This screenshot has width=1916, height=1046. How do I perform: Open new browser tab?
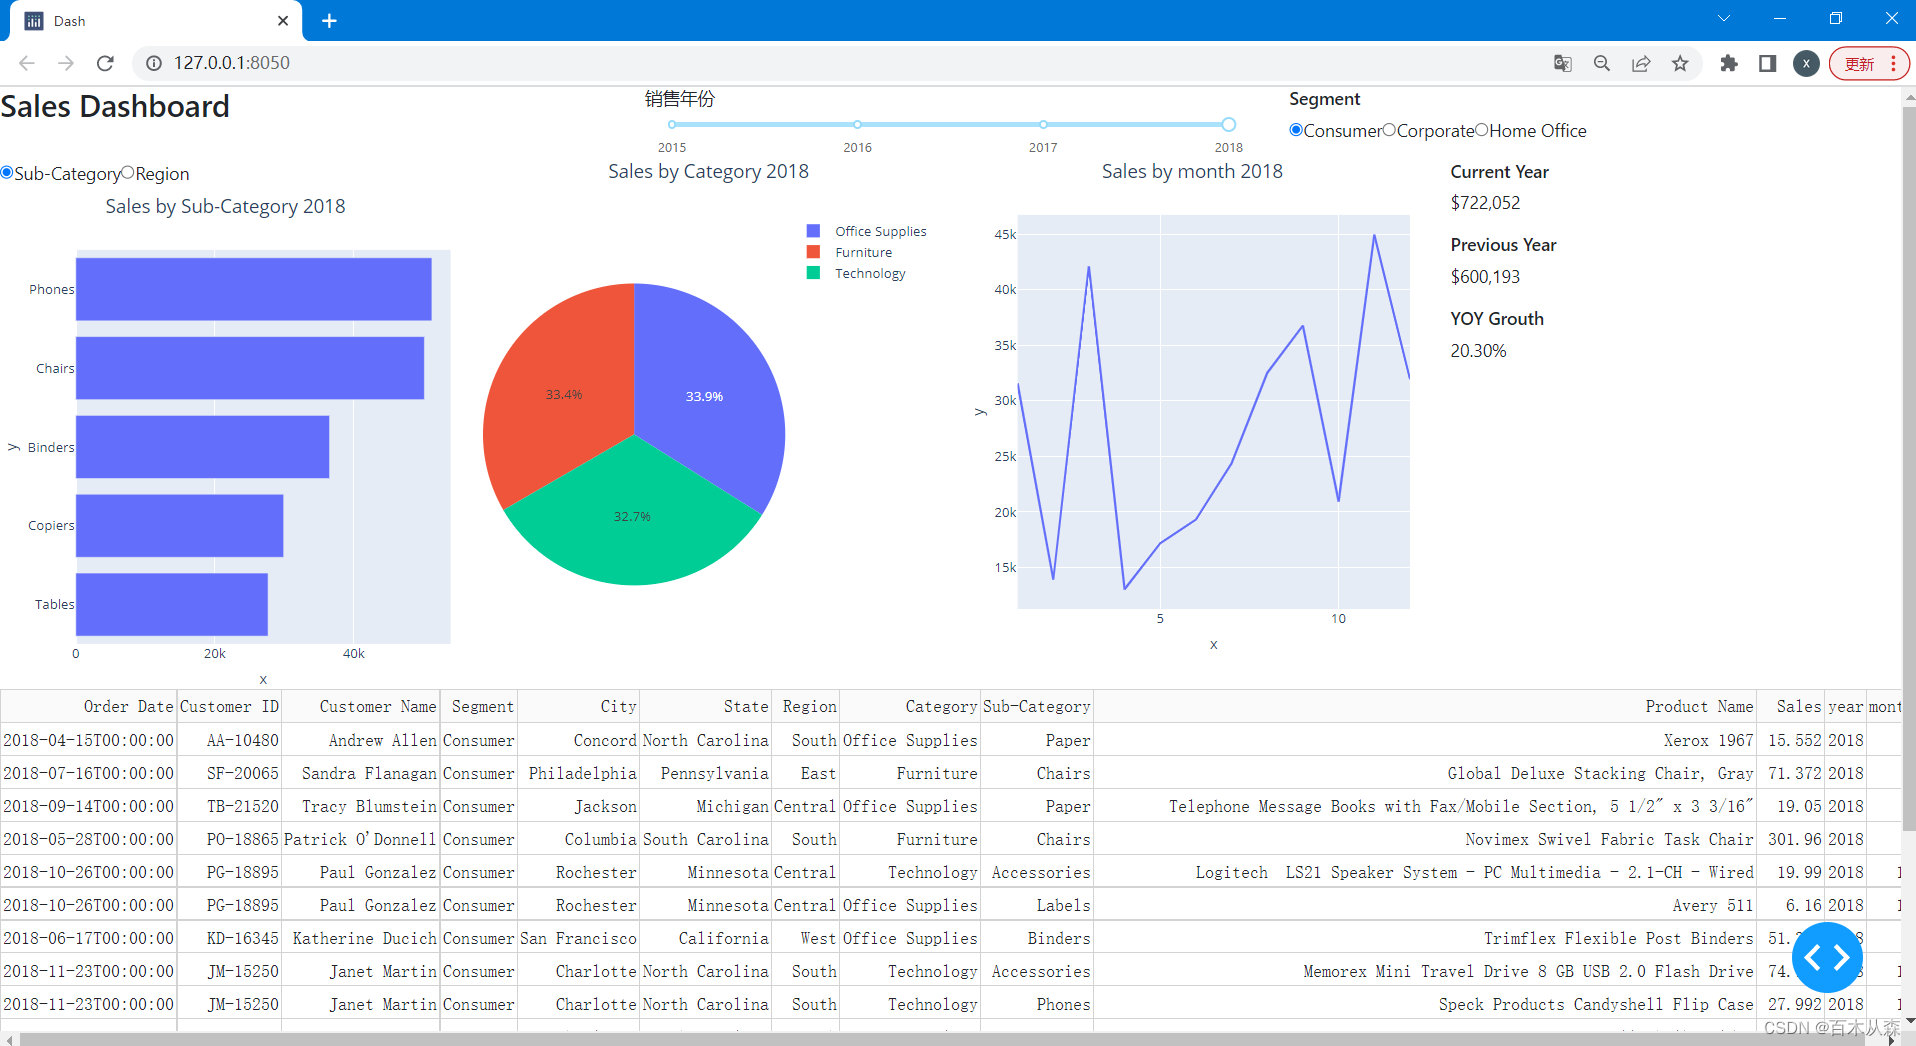click(329, 21)
